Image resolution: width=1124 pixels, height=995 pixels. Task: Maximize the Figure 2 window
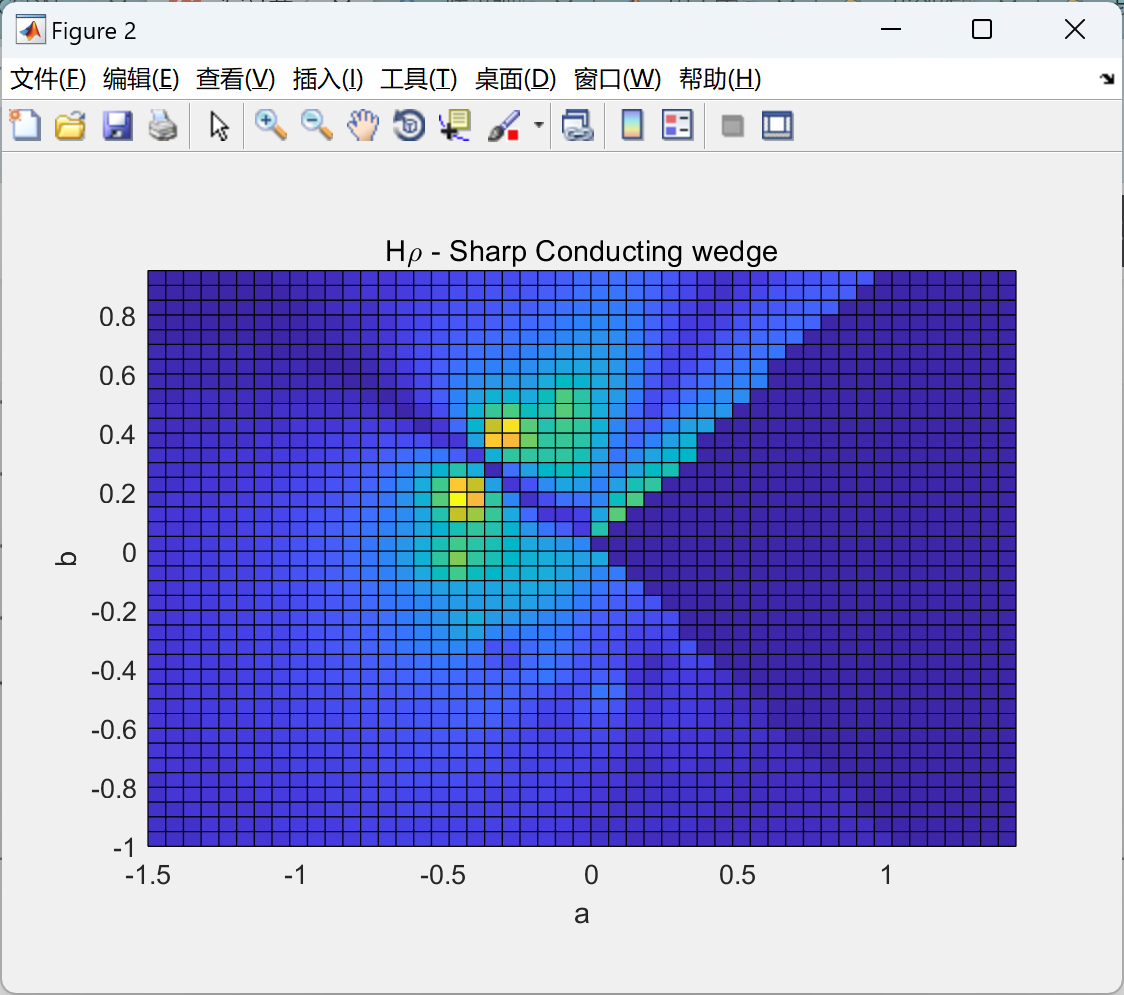(x=982, y=29)
